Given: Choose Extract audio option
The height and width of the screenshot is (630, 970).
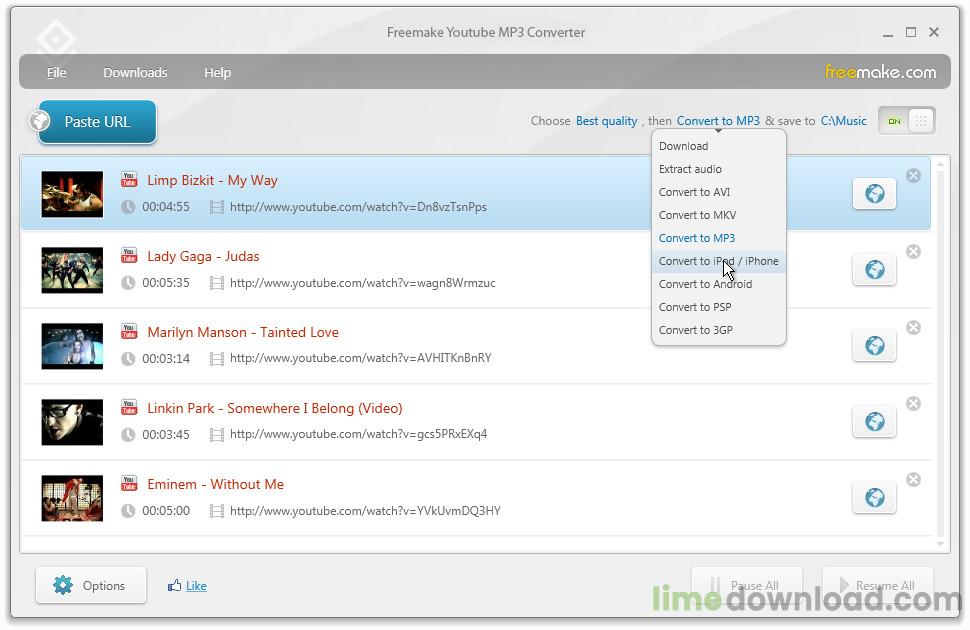Looking at the screenshot, I should coord(719,169).
